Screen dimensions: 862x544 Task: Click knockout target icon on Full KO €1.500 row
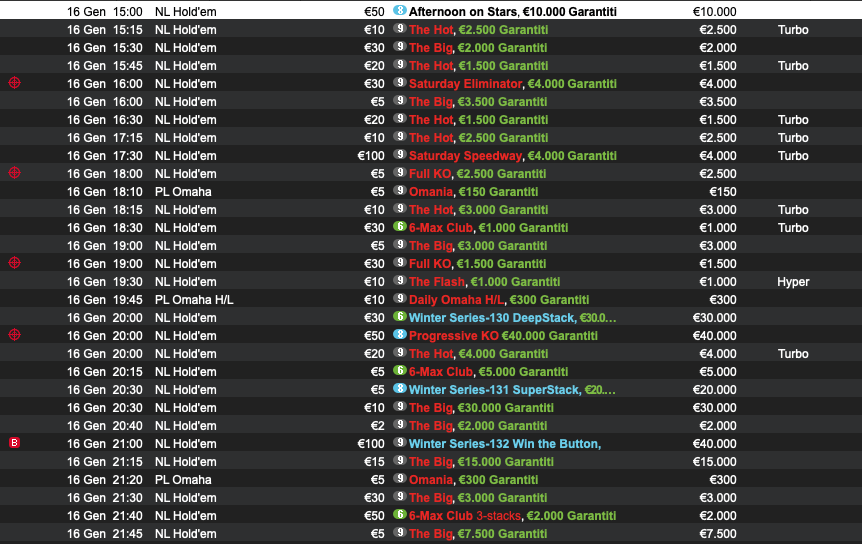(x=15, y=263)
